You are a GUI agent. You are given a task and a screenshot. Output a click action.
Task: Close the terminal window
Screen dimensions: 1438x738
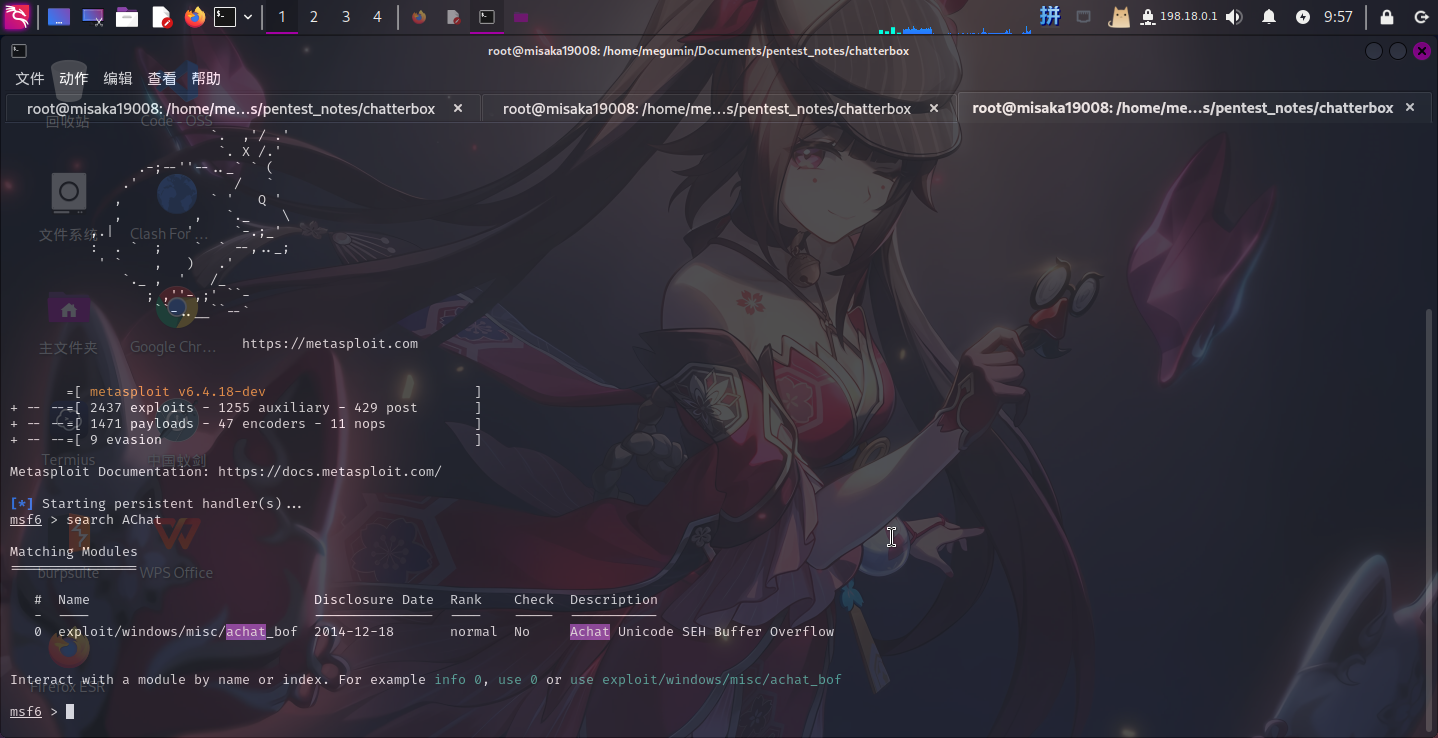coord(1422,51)
